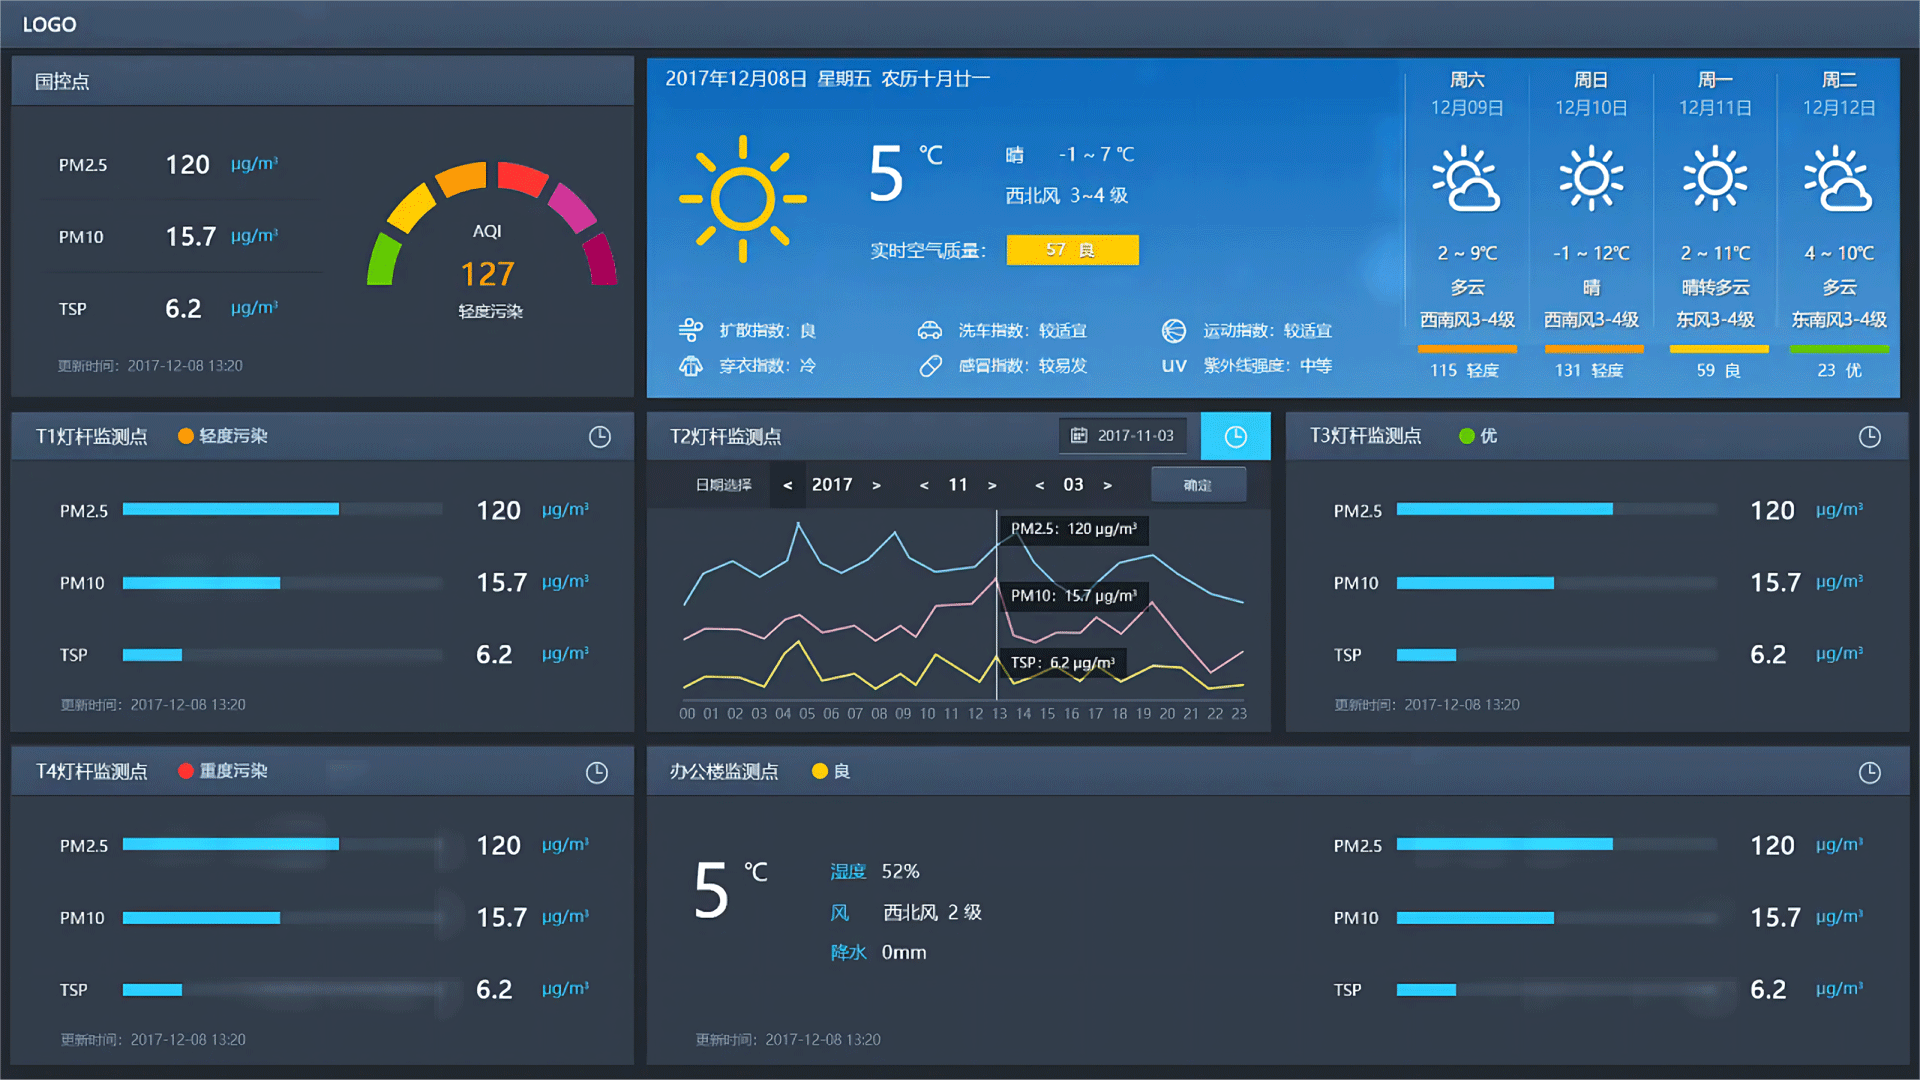Click the UV ultraviolet intensity icon
The height and width of the screenshot is (1080, 1920).
click(x=1174, y=366)
